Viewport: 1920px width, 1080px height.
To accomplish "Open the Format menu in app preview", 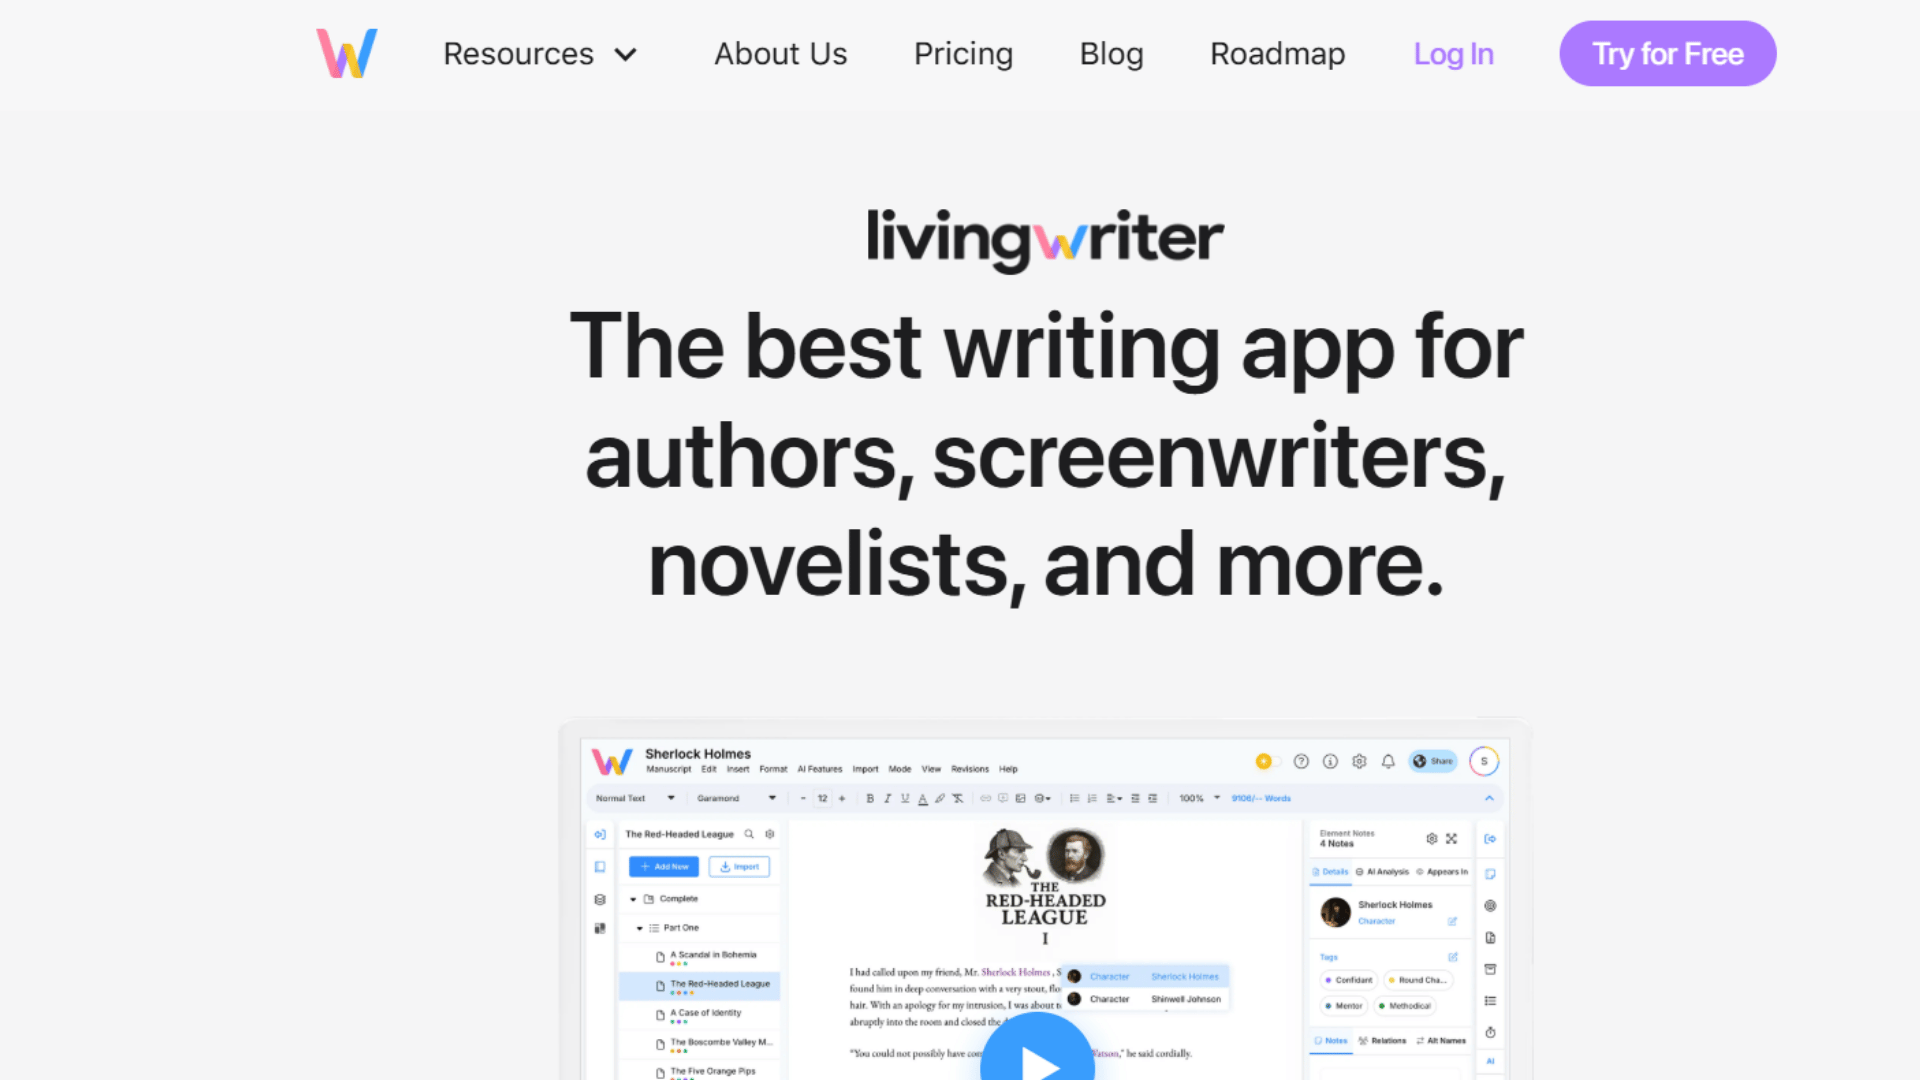I will (773, 769).
